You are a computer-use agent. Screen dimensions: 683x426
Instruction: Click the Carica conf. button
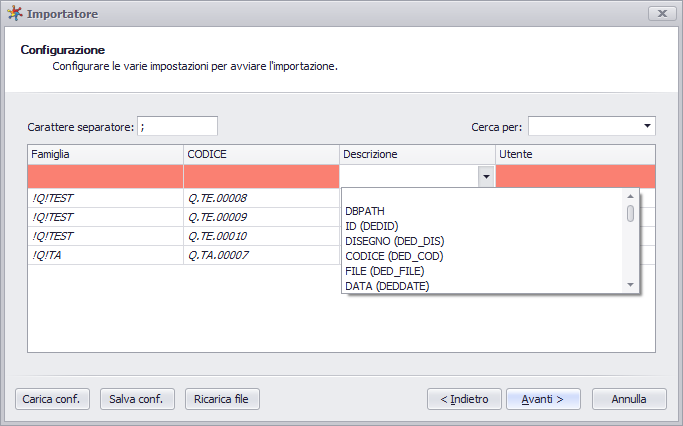point(52,399)
